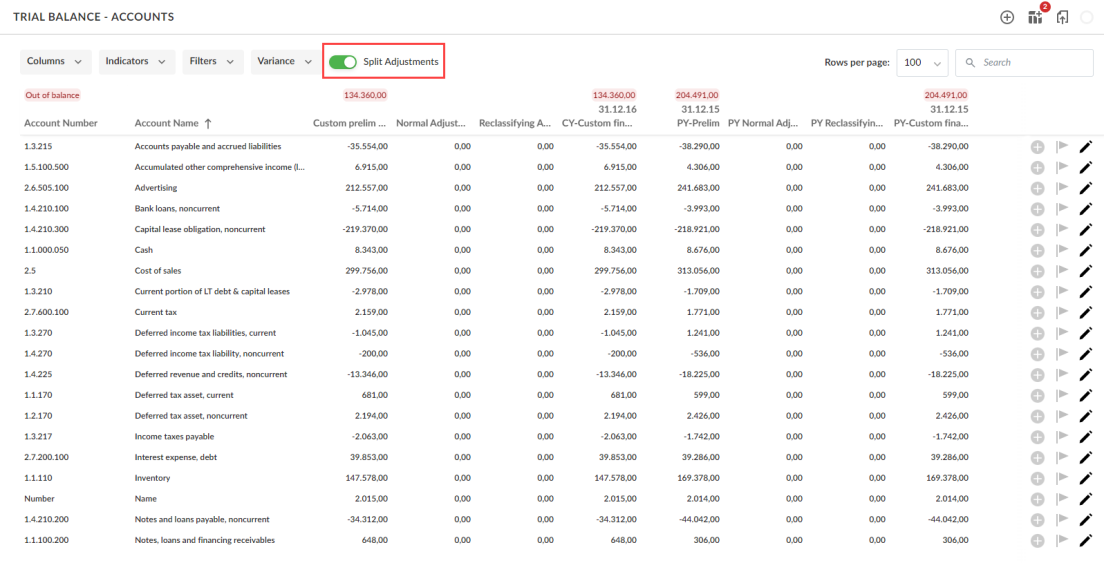Image resolution: width=1104 pixels, height=563 pixels.
Task: Disable the Split Adjustments toggle
Action: click(343, 62)
